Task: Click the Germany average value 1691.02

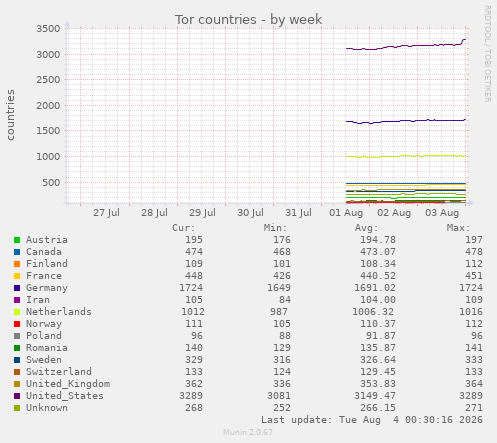Action: [x=375, y=288]
